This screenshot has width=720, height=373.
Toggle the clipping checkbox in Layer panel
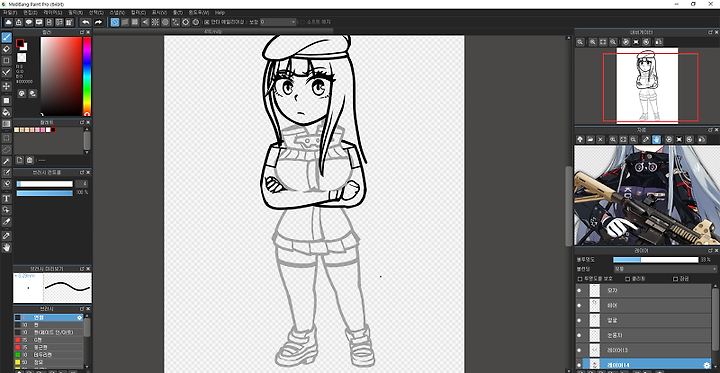pos(627,279)
